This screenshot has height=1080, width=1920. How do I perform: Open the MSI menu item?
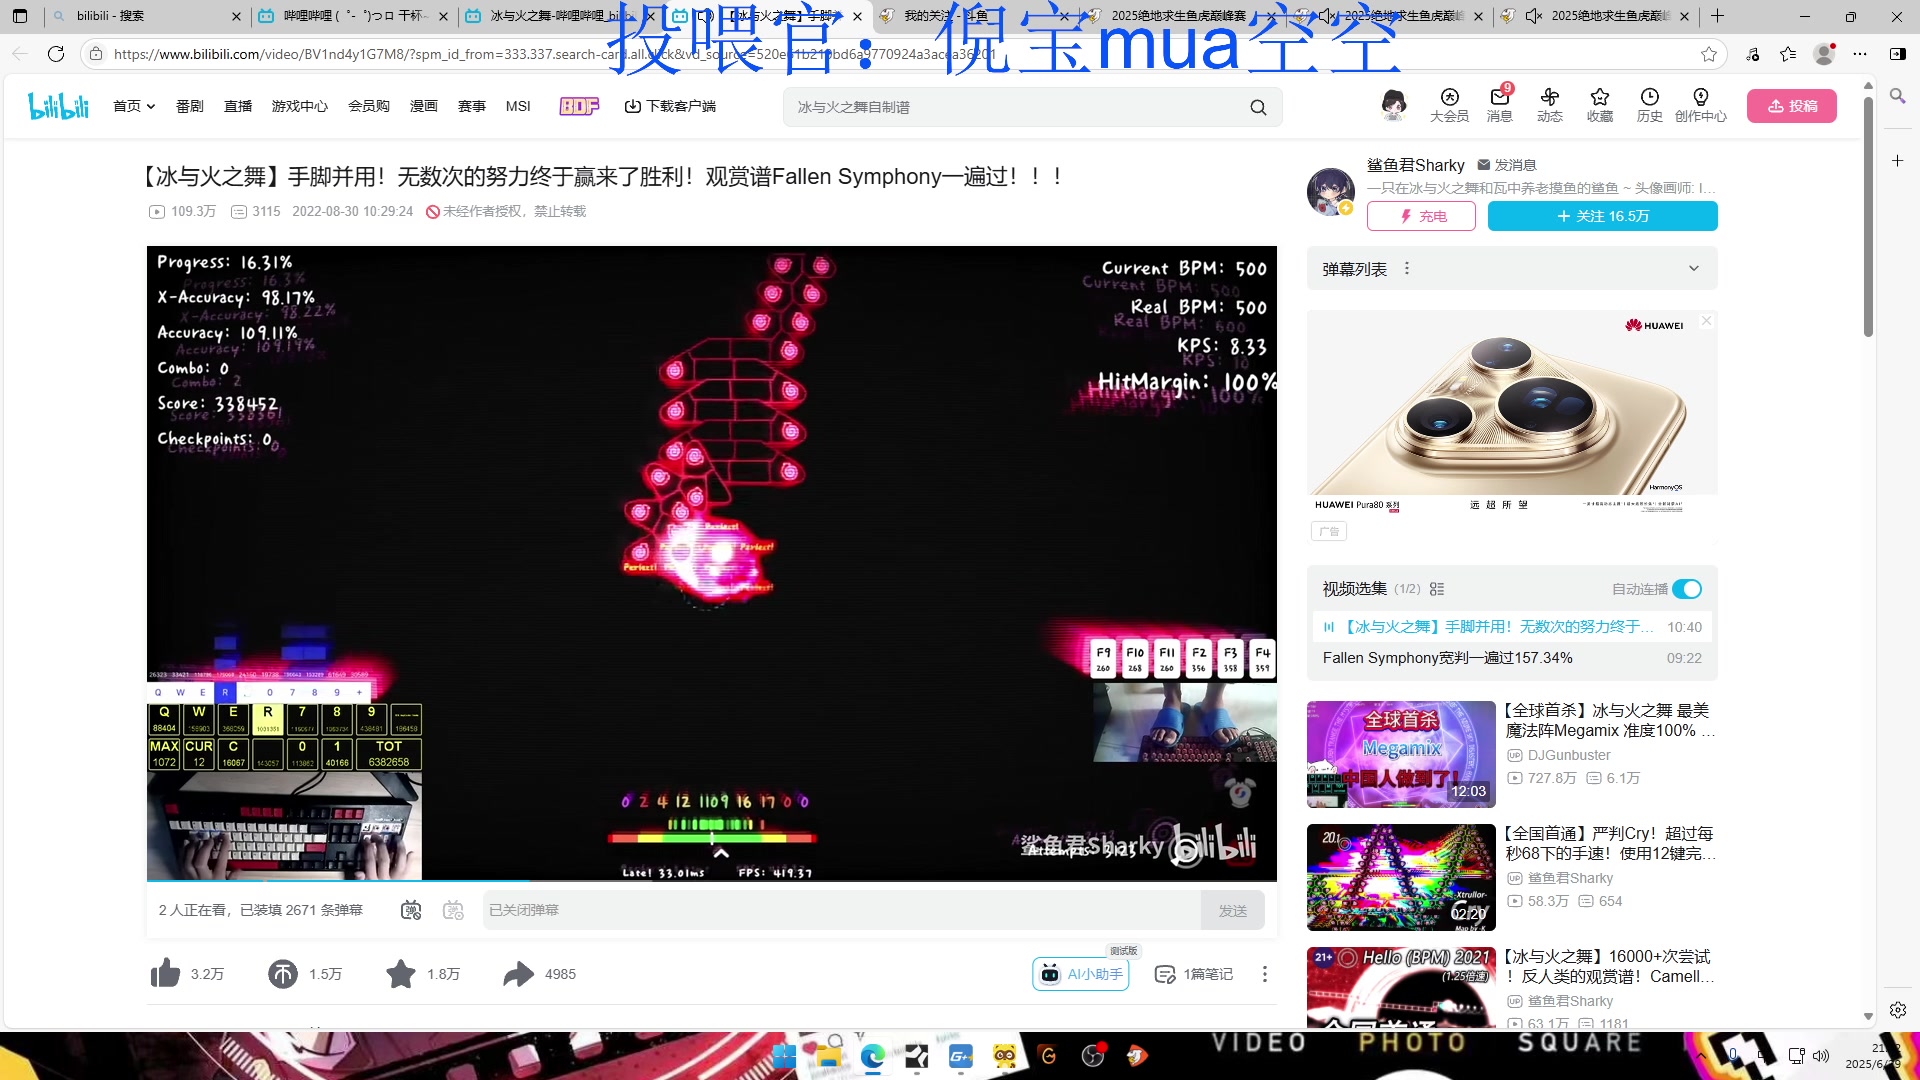click(x=518, y=106)
